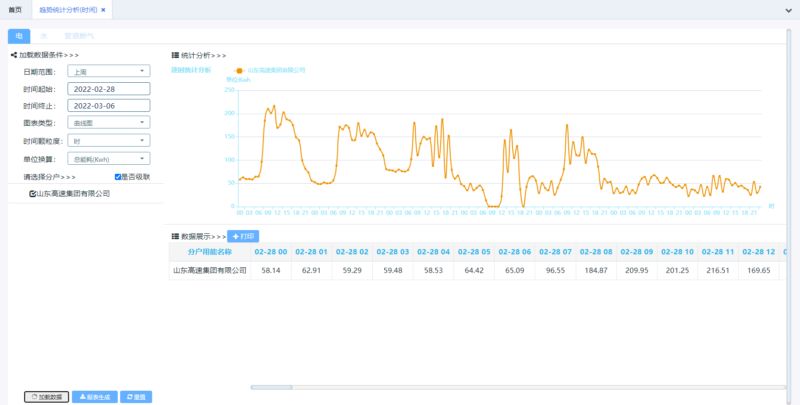
Task: Expand the 时间颗粒度 dropdown
Action: click(108, 141)
